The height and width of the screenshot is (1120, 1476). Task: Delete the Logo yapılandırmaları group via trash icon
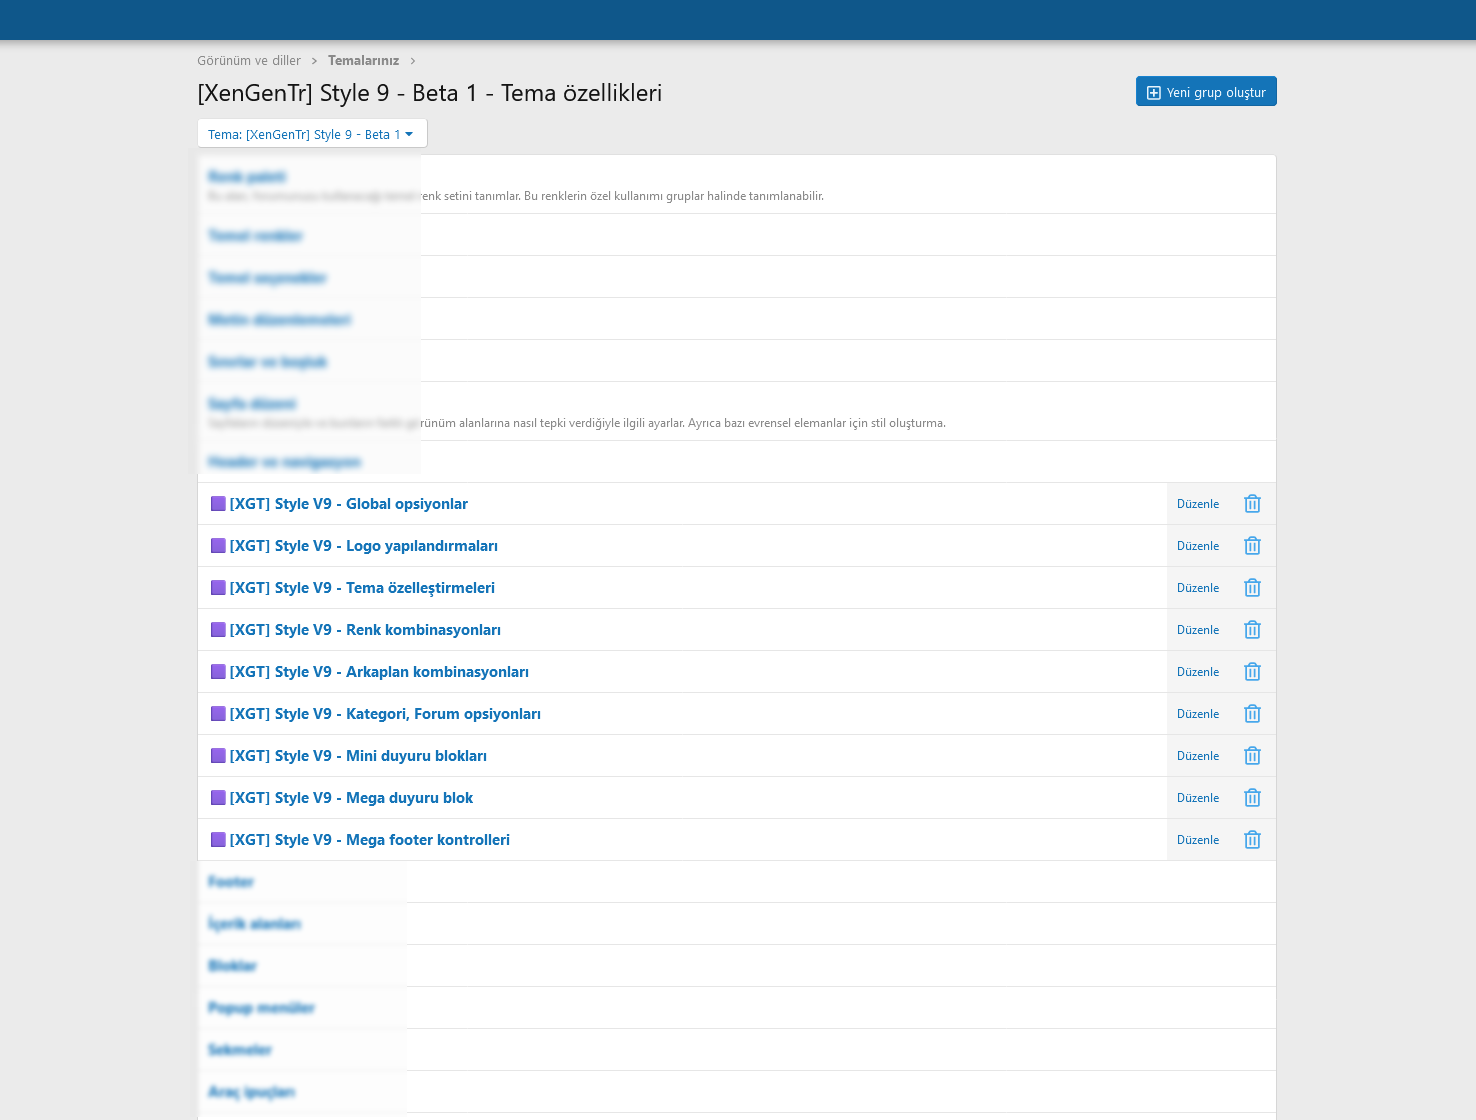click(1252, 546)
